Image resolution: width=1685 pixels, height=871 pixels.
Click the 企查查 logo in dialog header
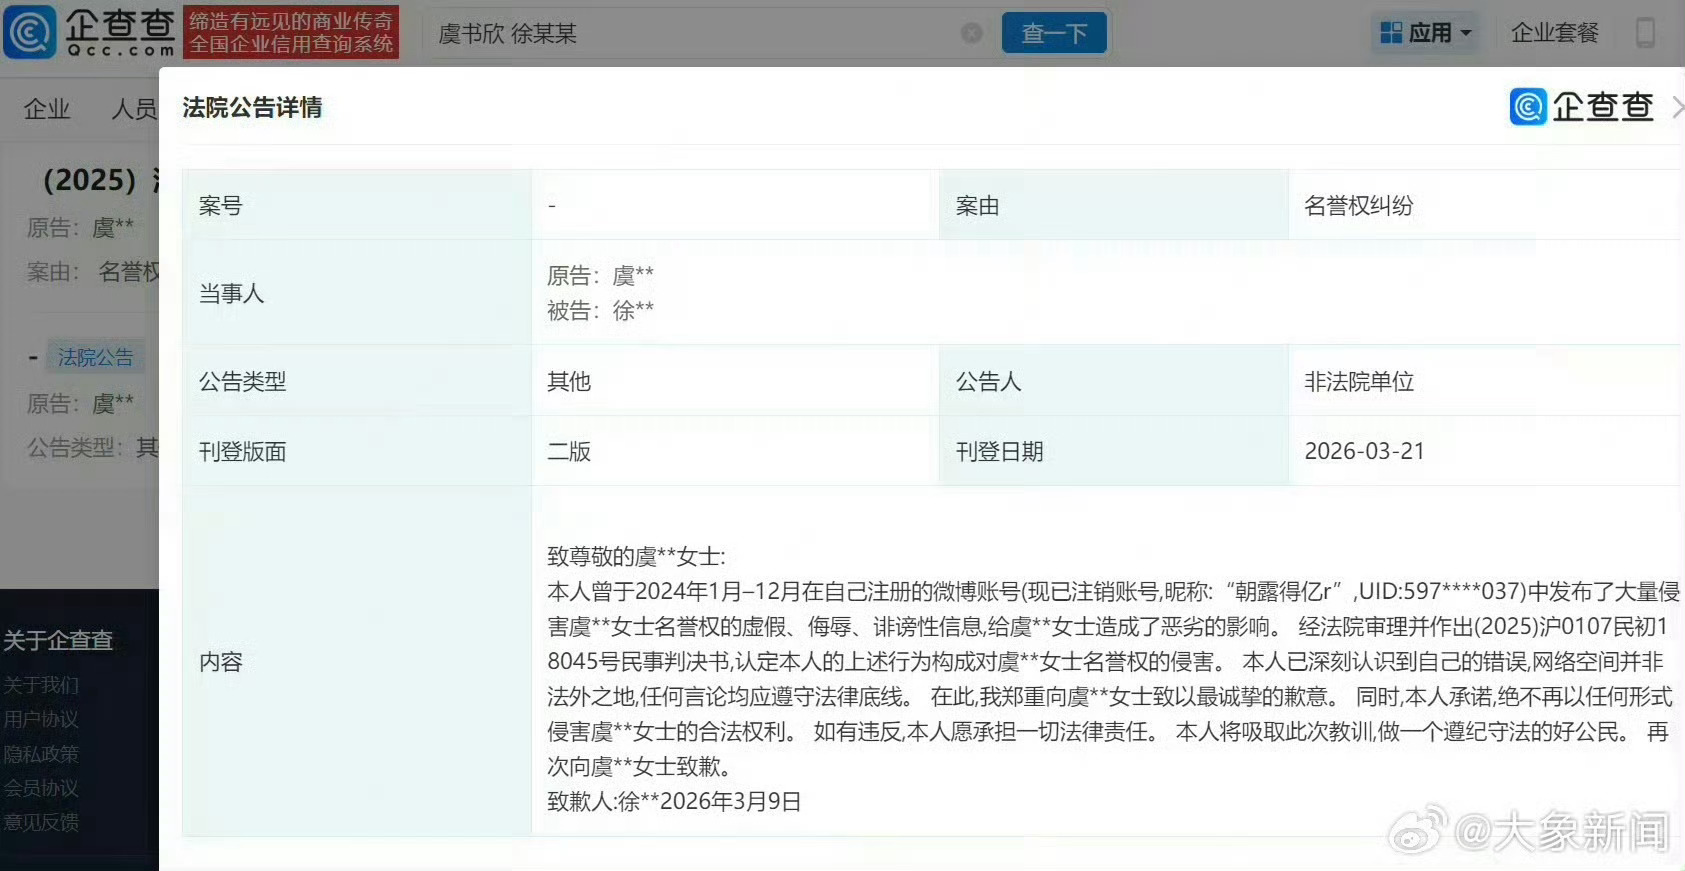point(1582,107)
